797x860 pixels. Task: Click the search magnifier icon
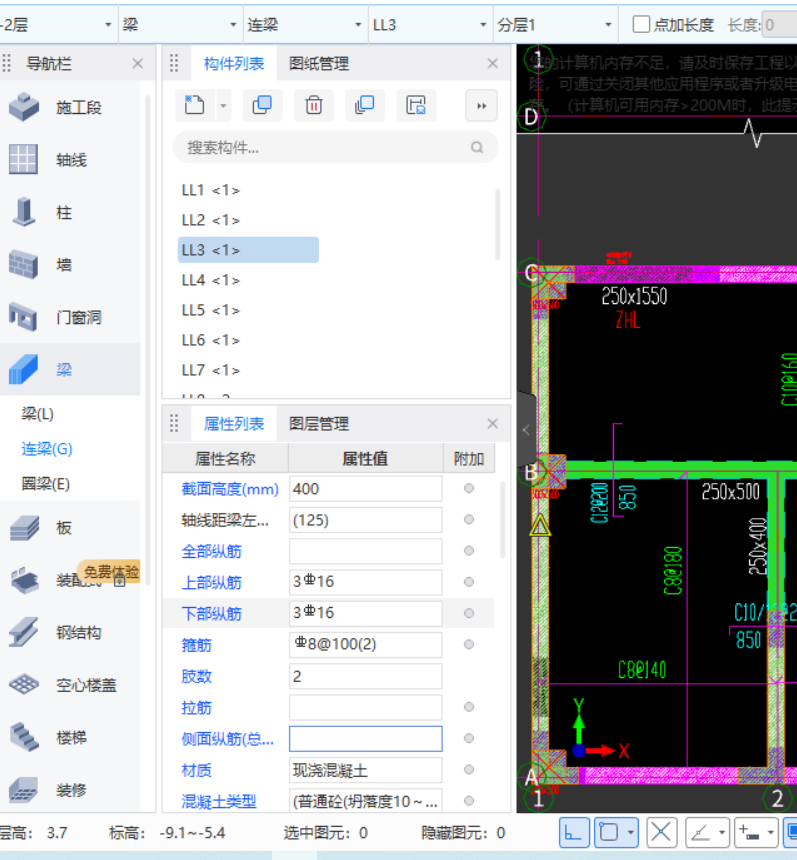(477, 147)
